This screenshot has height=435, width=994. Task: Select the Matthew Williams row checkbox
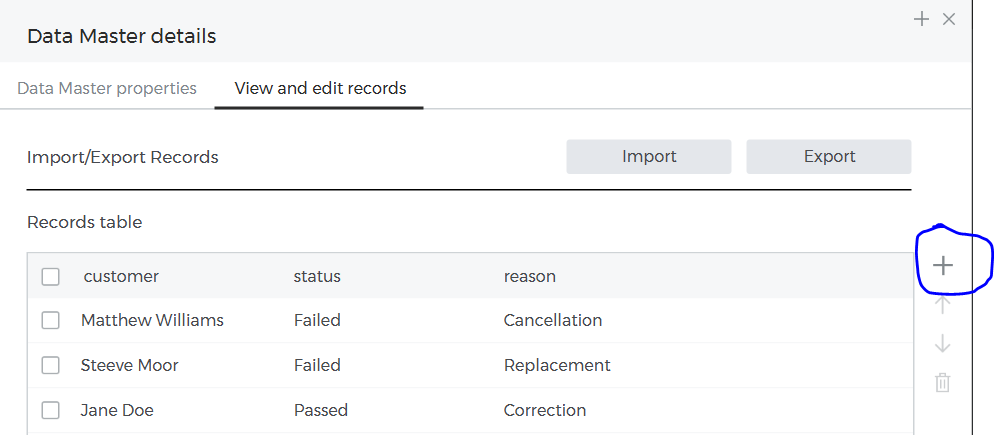click(51, 321)
